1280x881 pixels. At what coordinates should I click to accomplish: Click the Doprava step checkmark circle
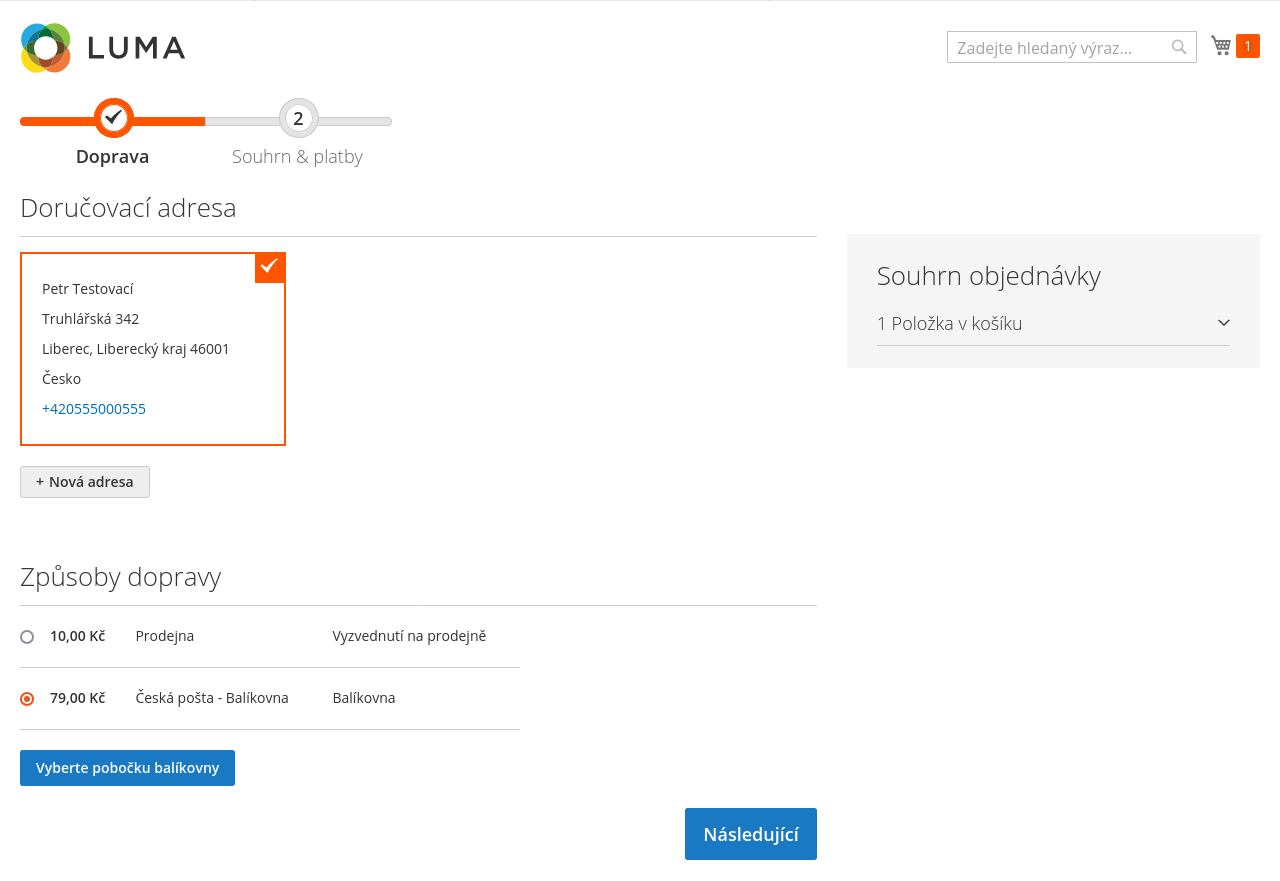pyautogui.click(x=114, y=118)
